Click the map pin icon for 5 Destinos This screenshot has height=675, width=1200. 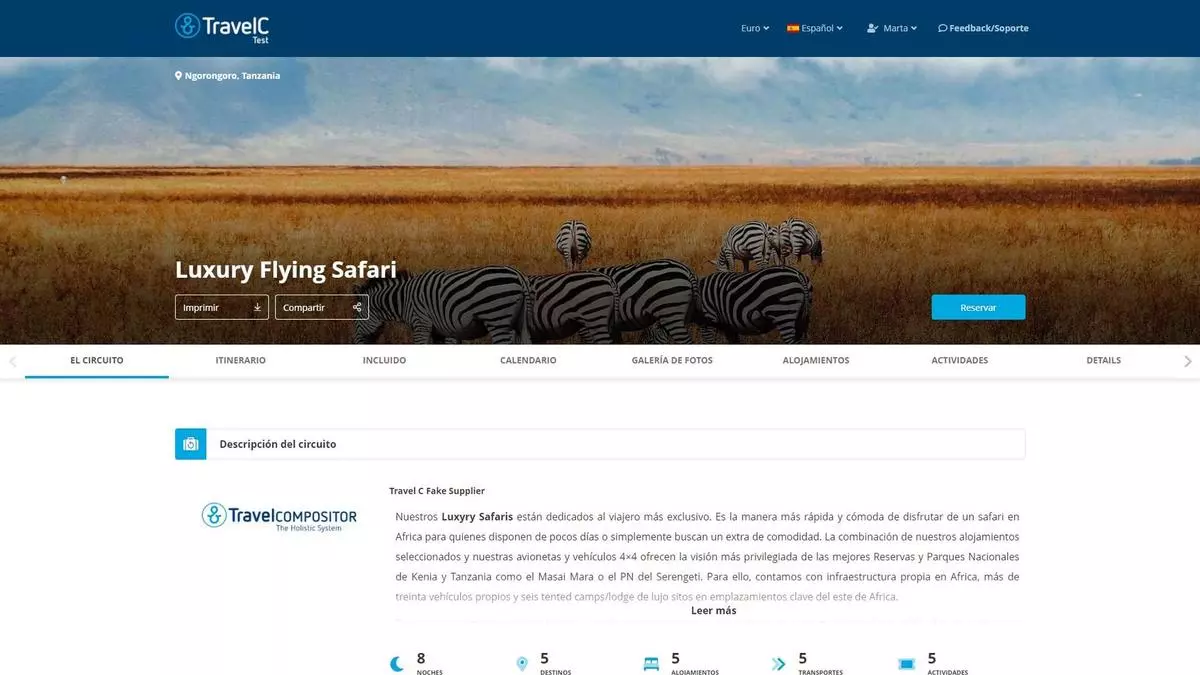[x=521, y=664]
